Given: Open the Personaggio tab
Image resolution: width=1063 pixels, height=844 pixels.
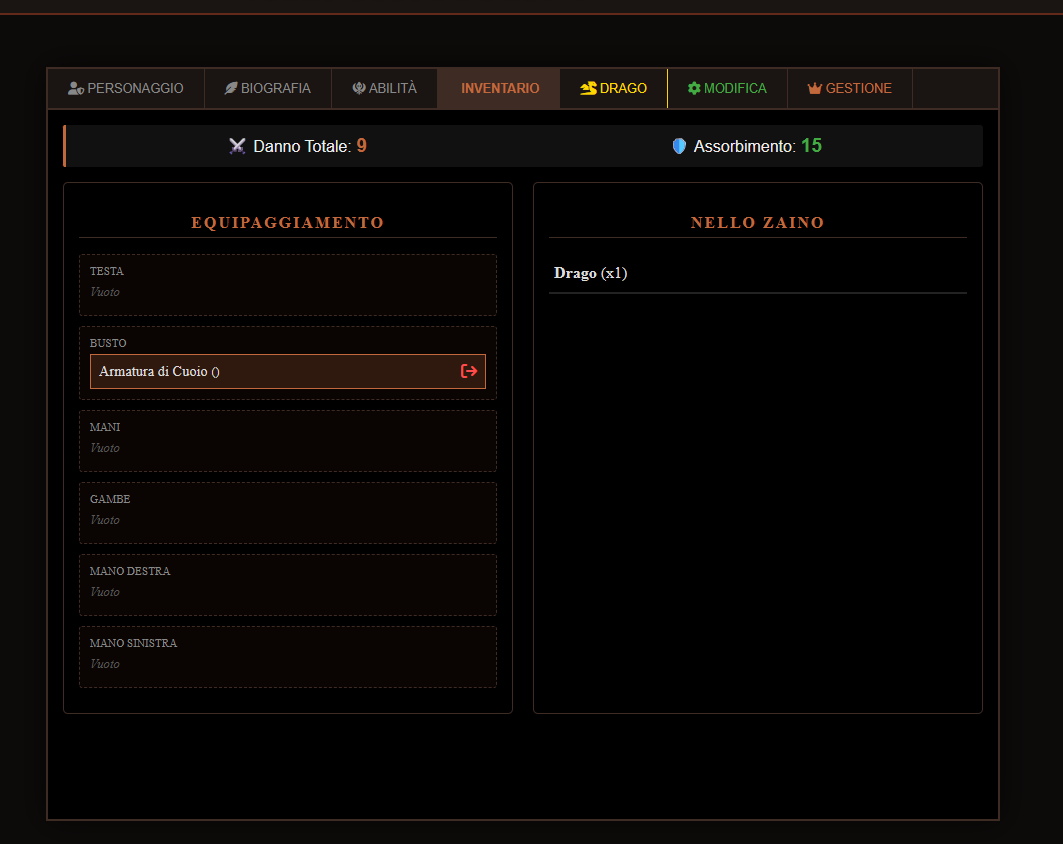Looking at the screenshot, I should click(x=126, y=88).
